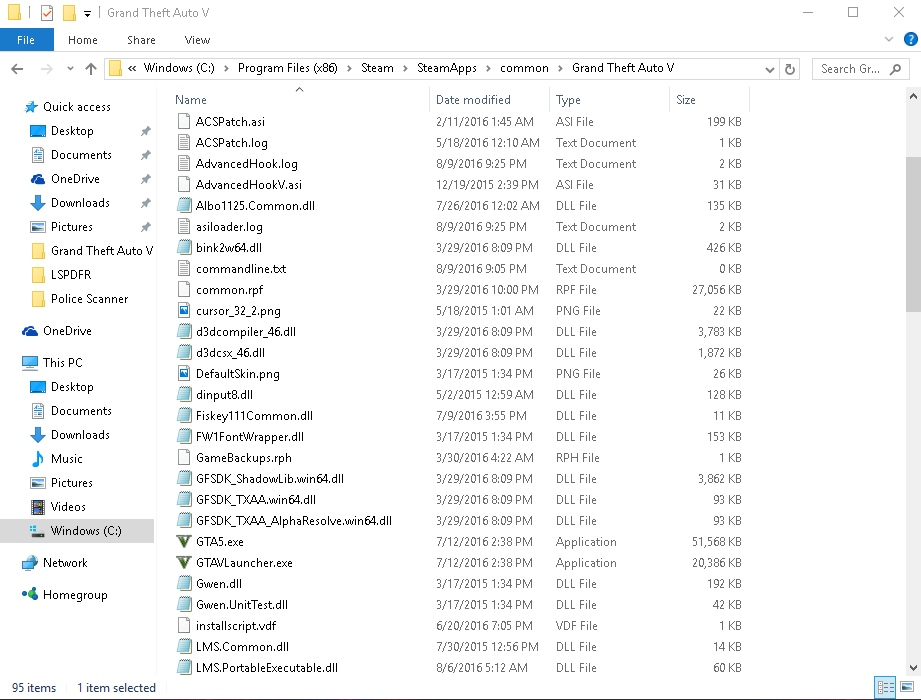The height and width of the screenshot is (700, 921).
Task: Expand Steam subfolders chevron in address bar
Action: pos(405,69)
